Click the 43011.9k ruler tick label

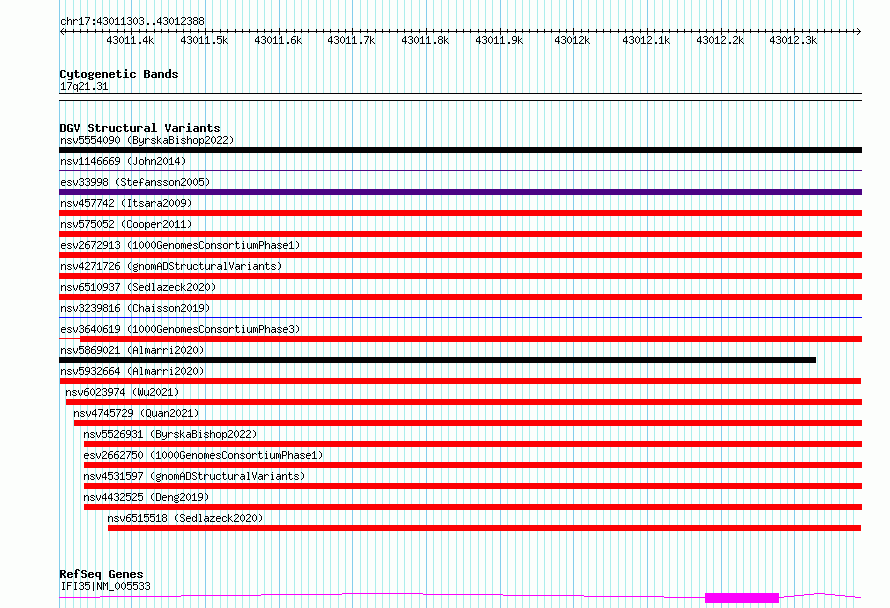(499, 41)
